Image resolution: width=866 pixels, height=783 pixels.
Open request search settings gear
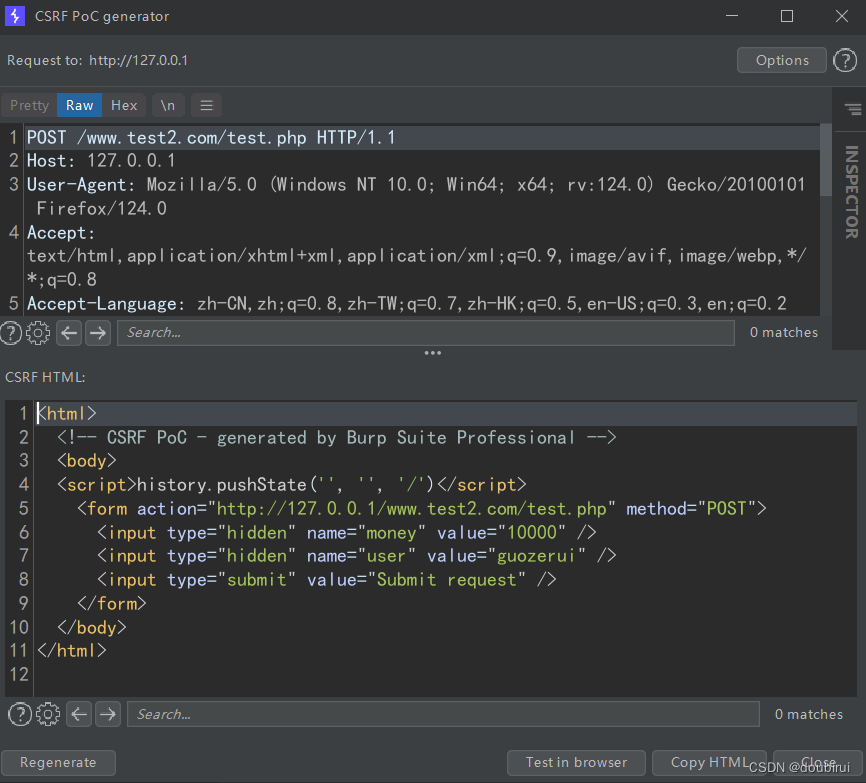(x=38, y=333)
